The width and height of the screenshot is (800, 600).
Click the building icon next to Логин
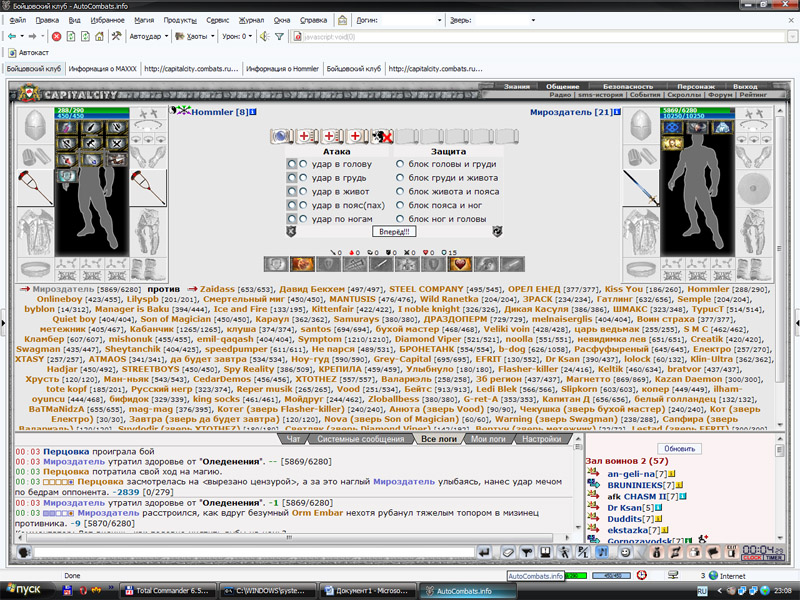[342, 20]
